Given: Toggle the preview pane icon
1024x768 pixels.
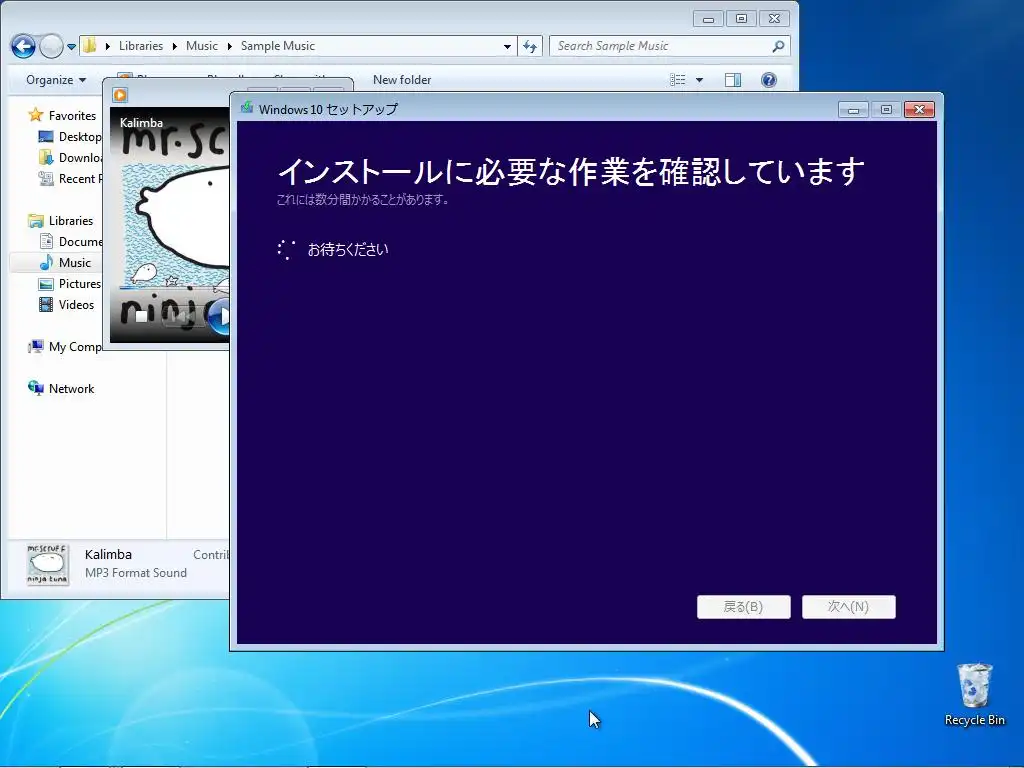Looking at the screenshot, I should tap(733, 80).
